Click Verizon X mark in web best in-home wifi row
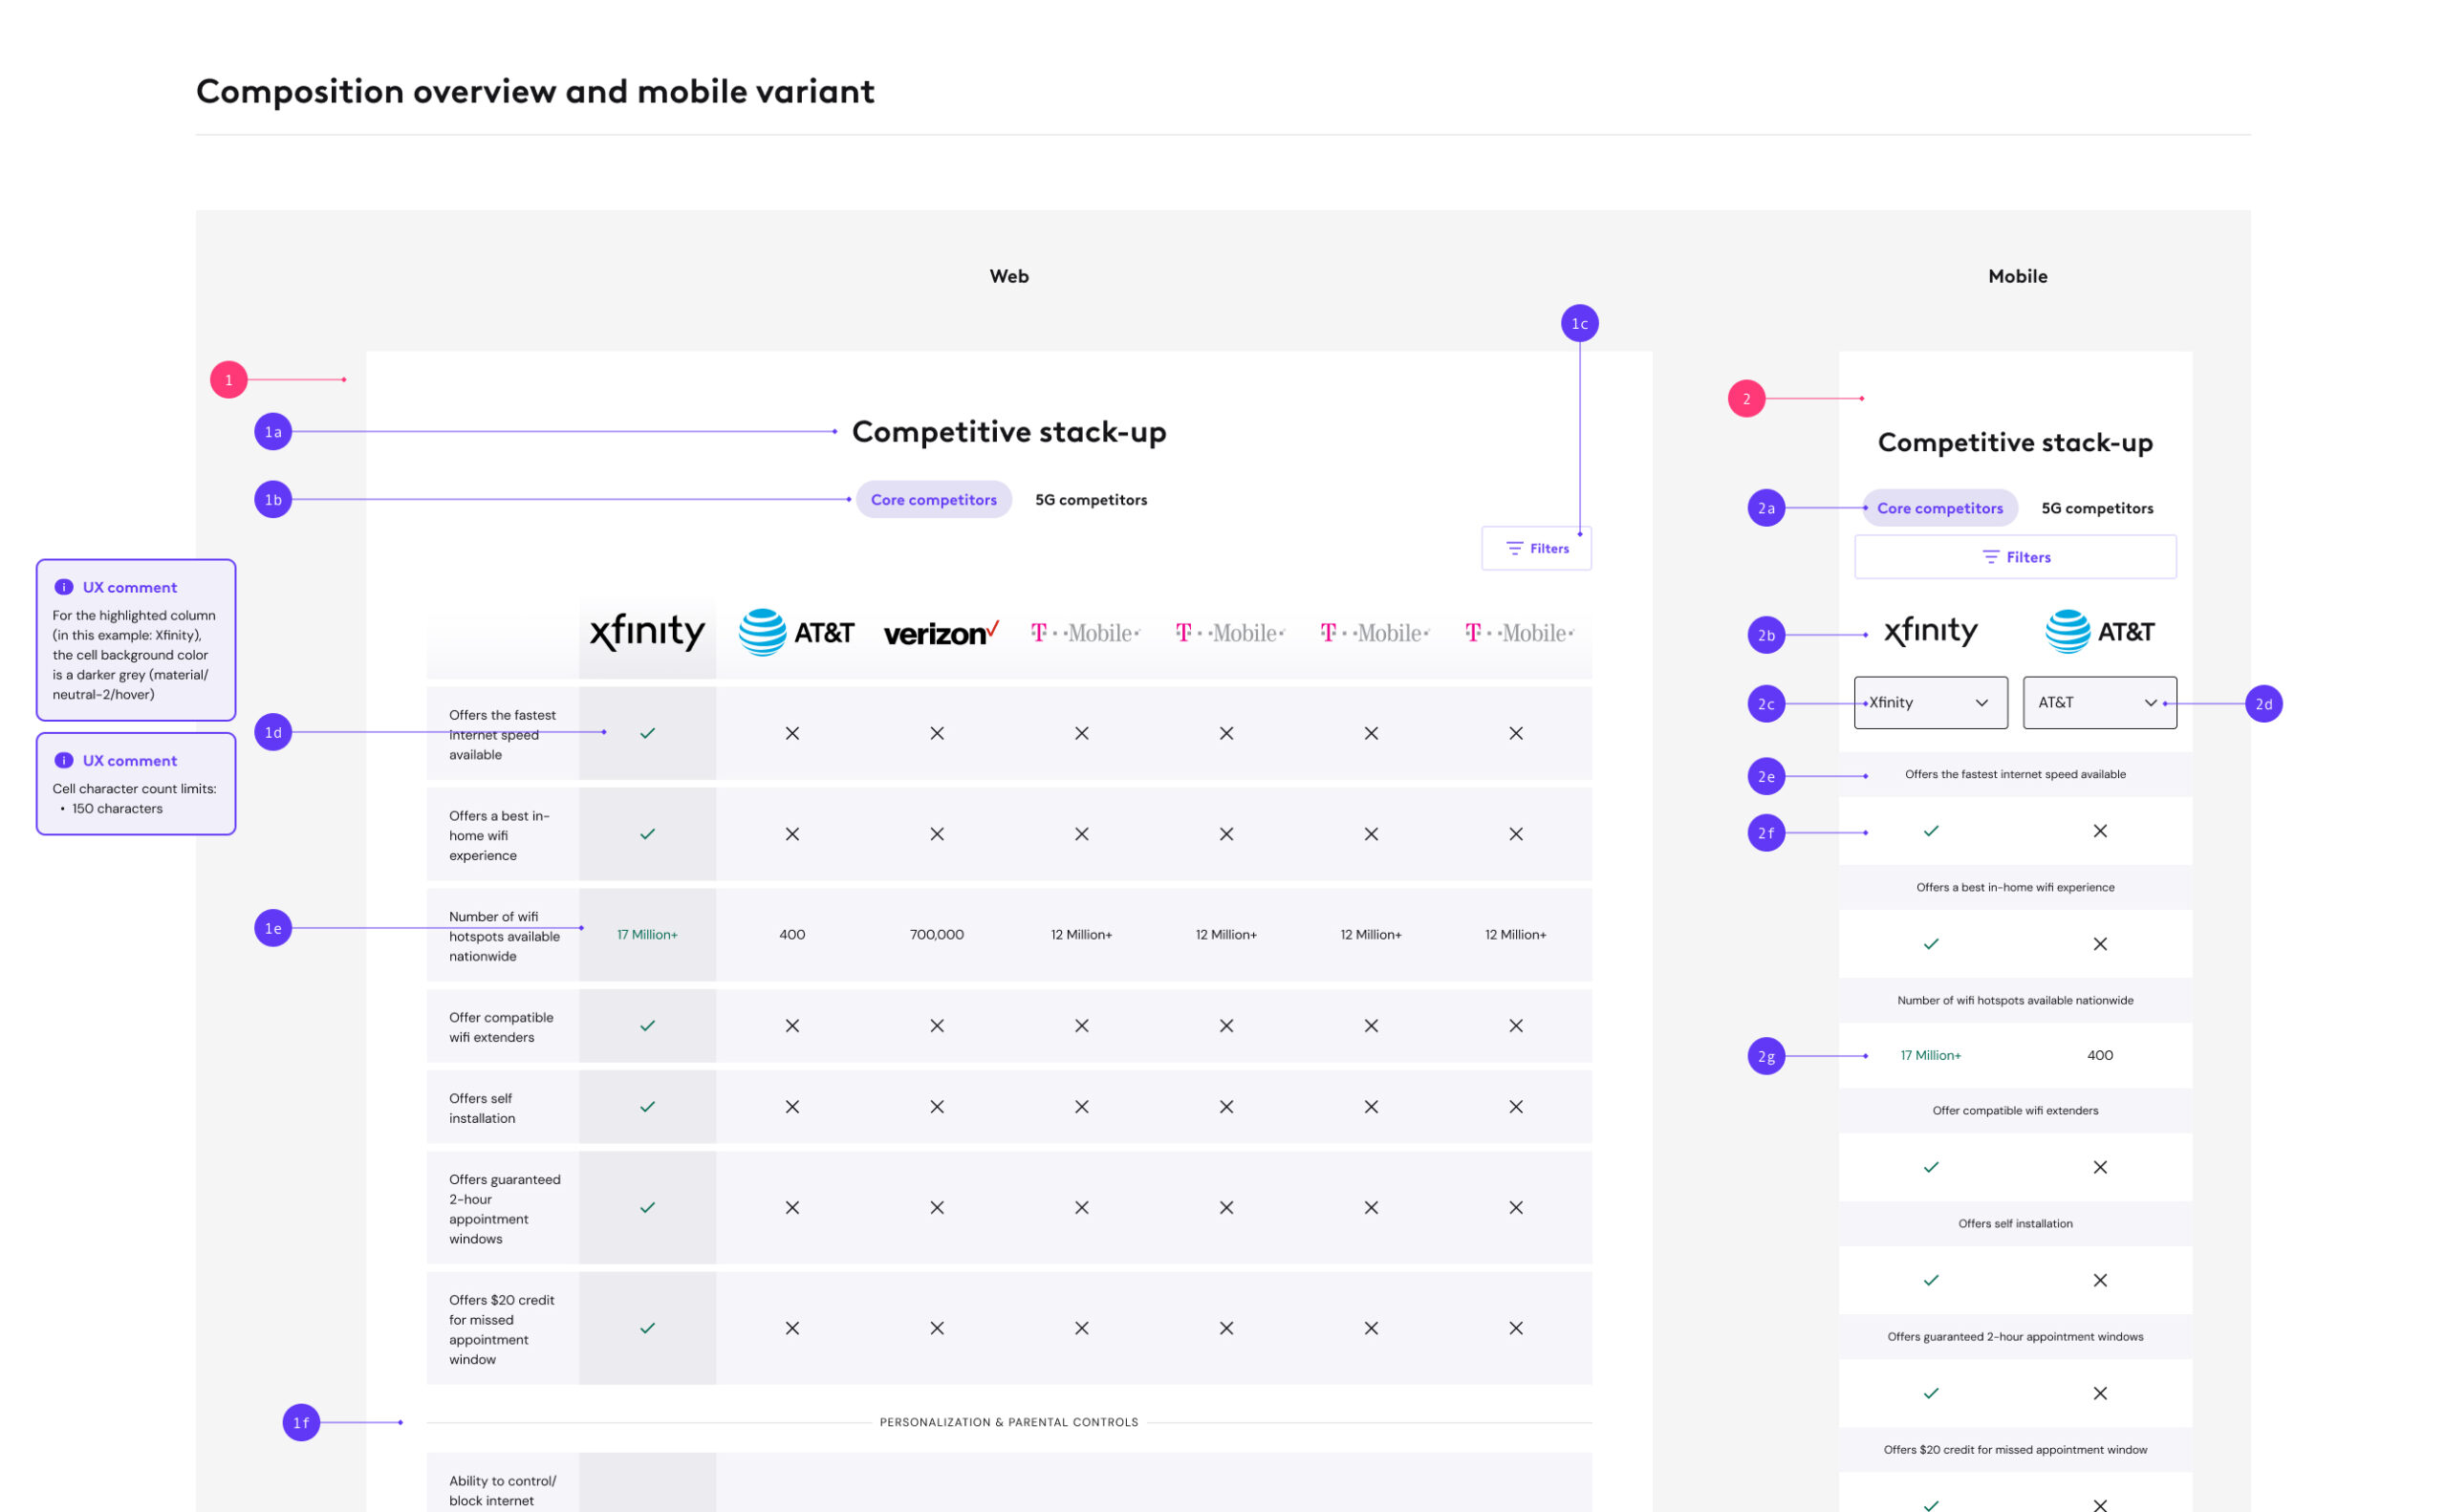The height and width of the screenshot is (1512, 2447). point(937,834)
